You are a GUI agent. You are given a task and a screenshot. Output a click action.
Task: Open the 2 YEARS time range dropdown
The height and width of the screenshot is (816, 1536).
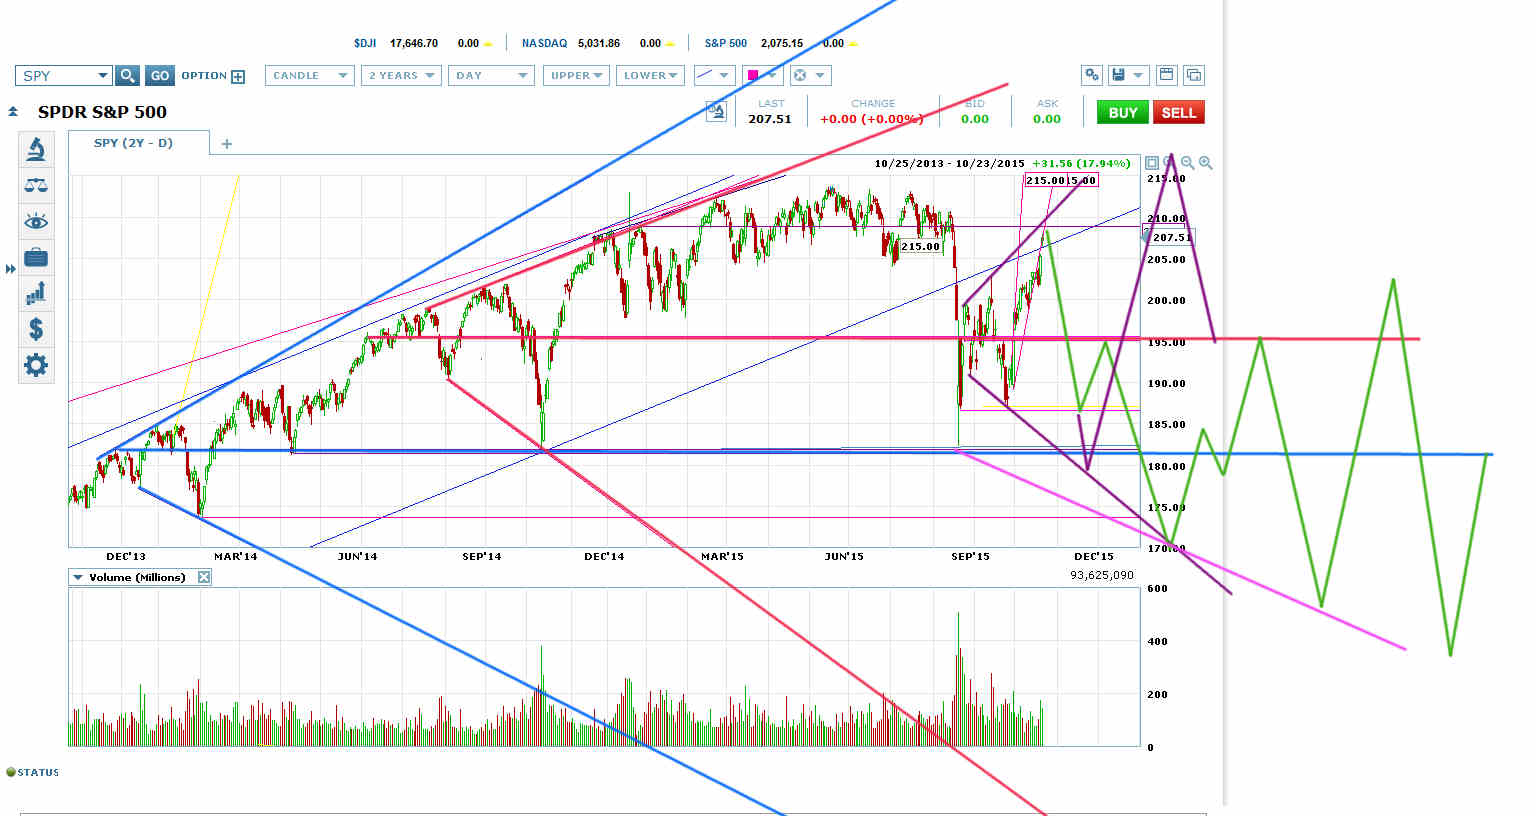(x=401, y=75)
